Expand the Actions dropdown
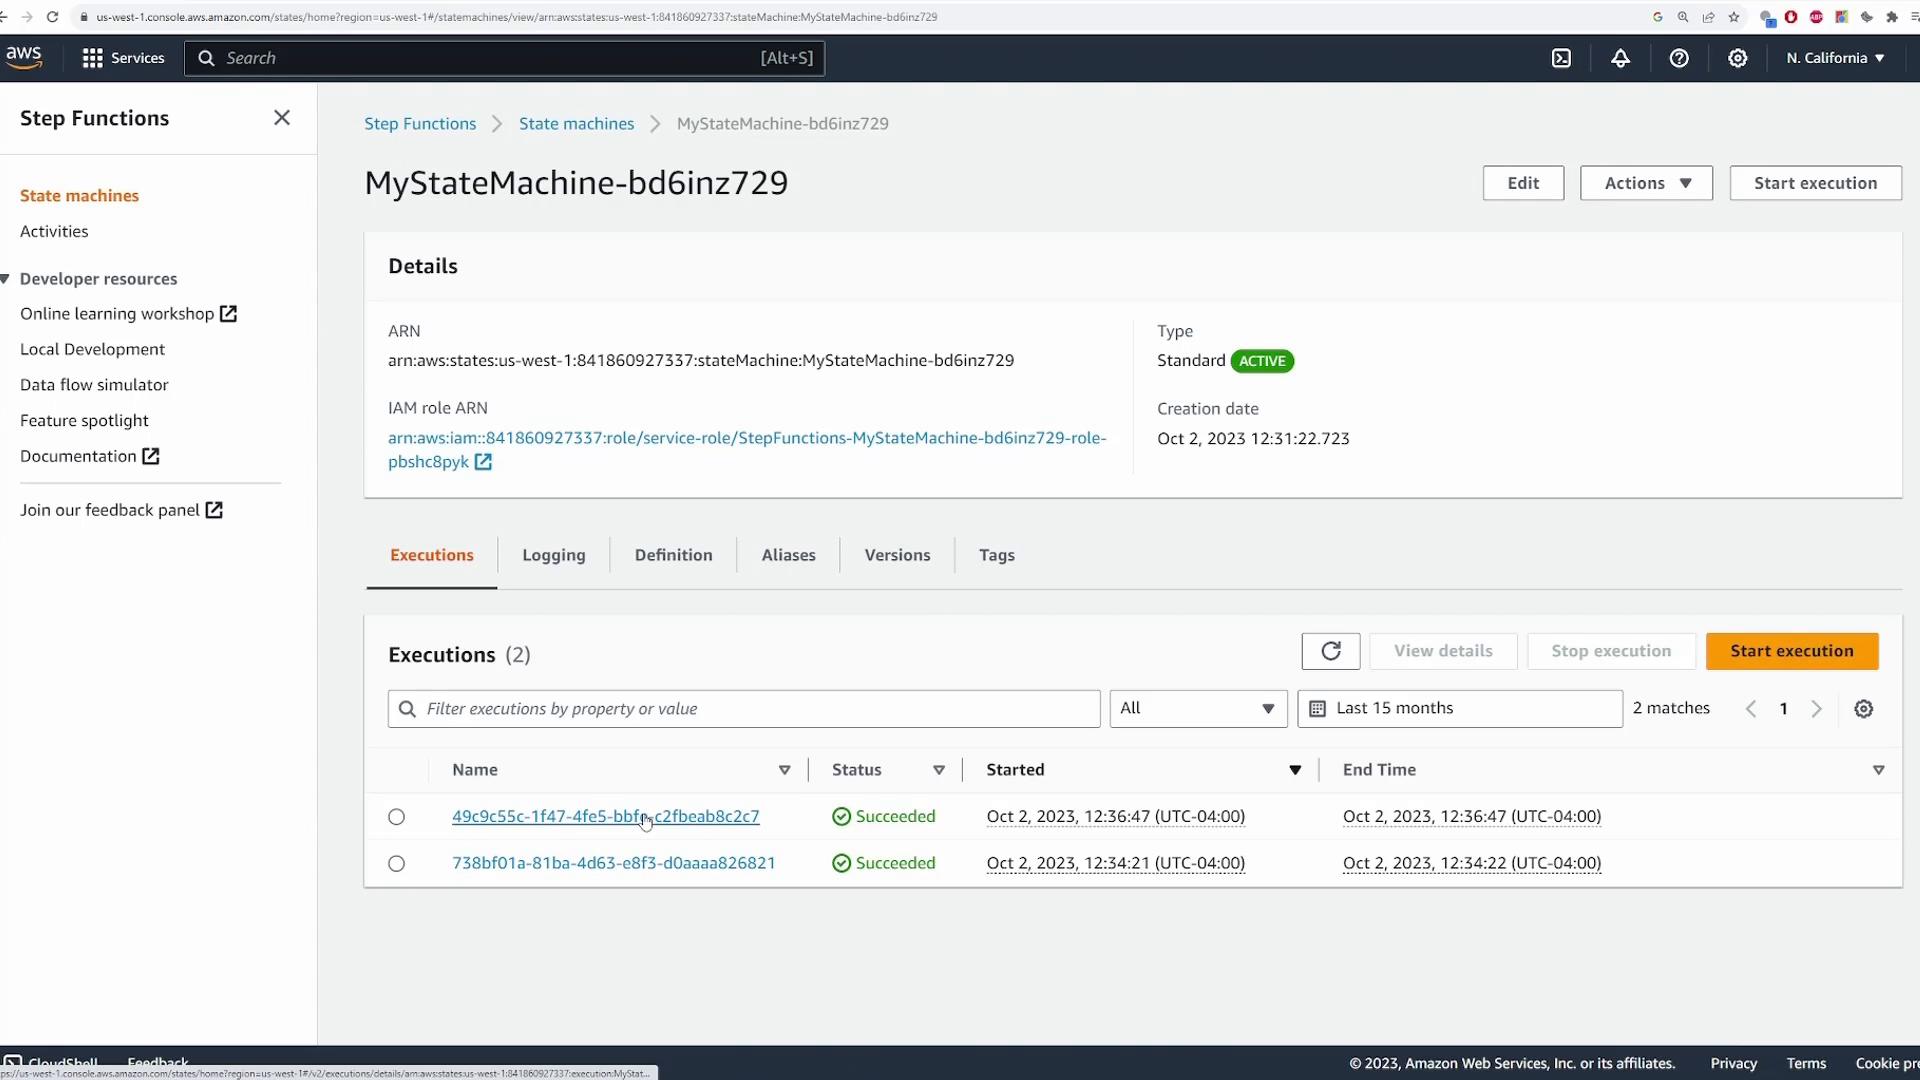Image resolution: width=1920 pixels, height=1080 pixels. coord(1646,183)
